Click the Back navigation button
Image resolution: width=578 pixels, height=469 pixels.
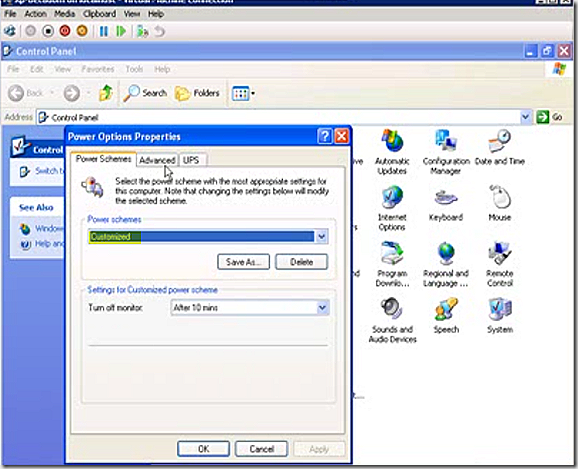coord(26,93)
